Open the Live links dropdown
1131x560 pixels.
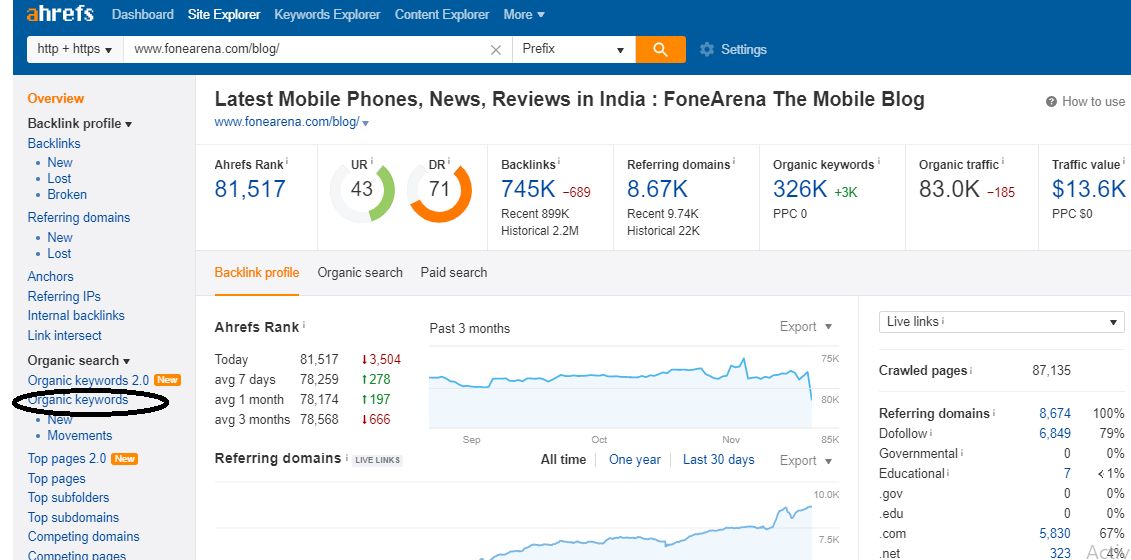click(x=1001, y=322)
